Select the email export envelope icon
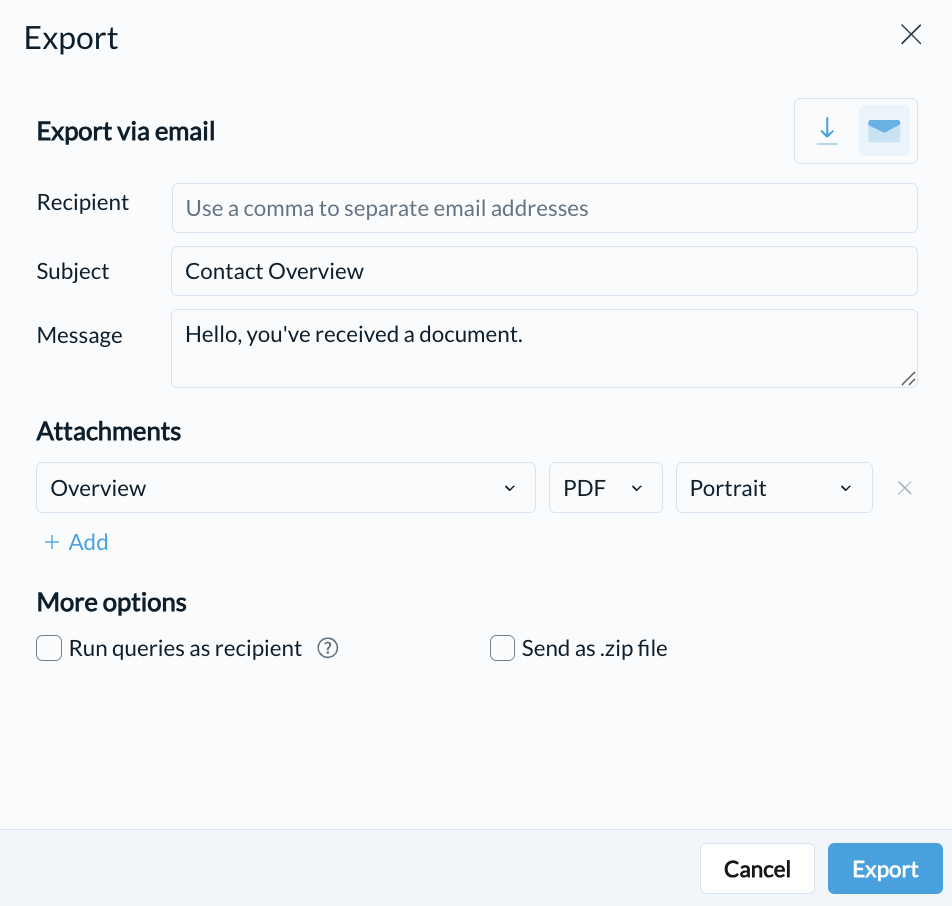 pos(884,131)
